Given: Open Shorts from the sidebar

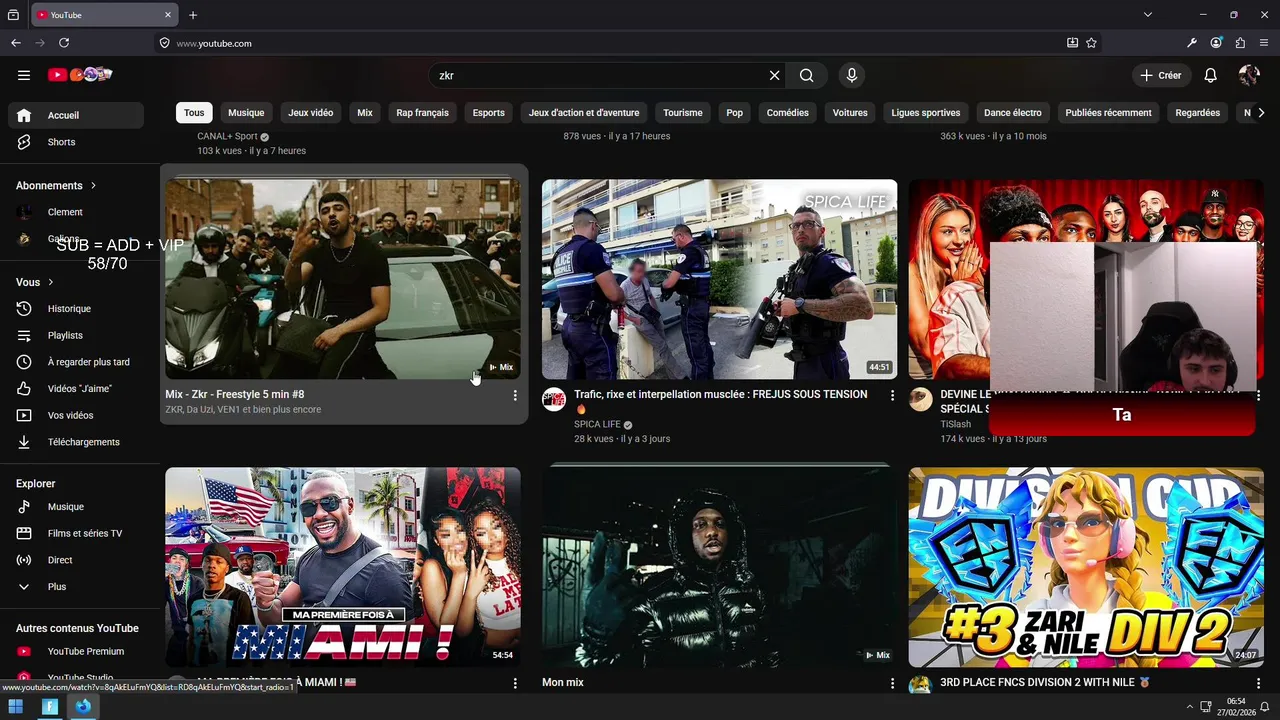Looking at the screenshot, I should [x=76, y=142].
